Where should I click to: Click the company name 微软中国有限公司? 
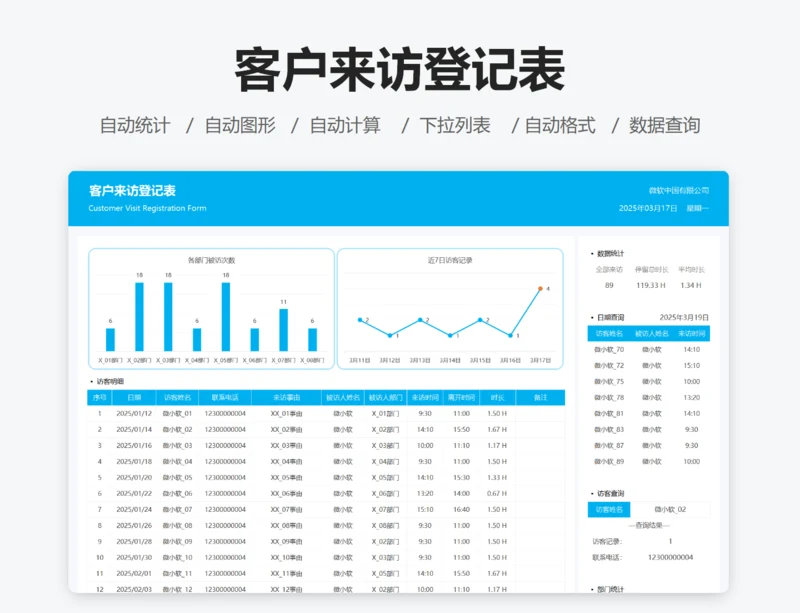(x=679, y=191)
